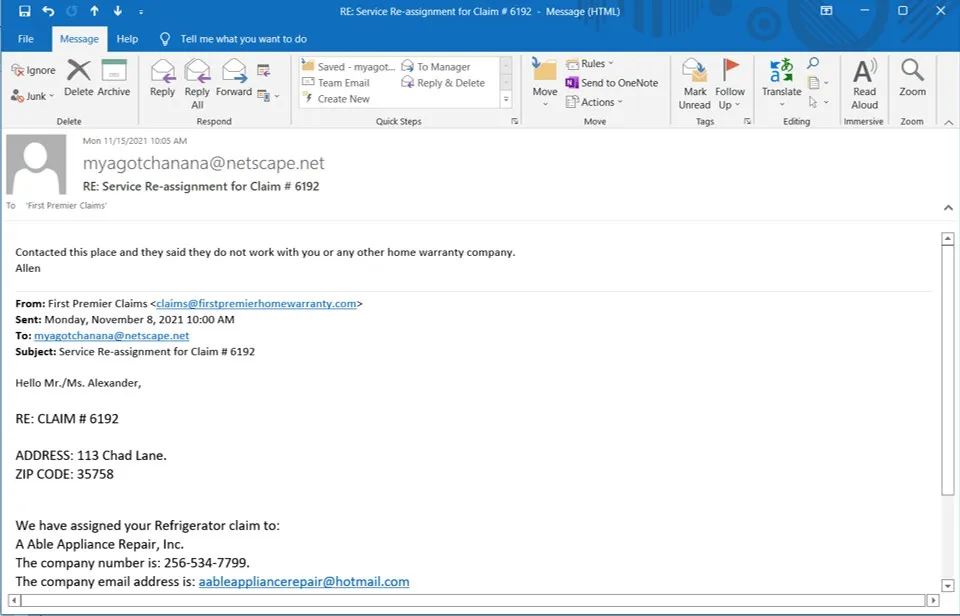Screen dimensions: 960x616
Task: Ignore this conversation
Action: pyautogui.click(x=33, y=70)
